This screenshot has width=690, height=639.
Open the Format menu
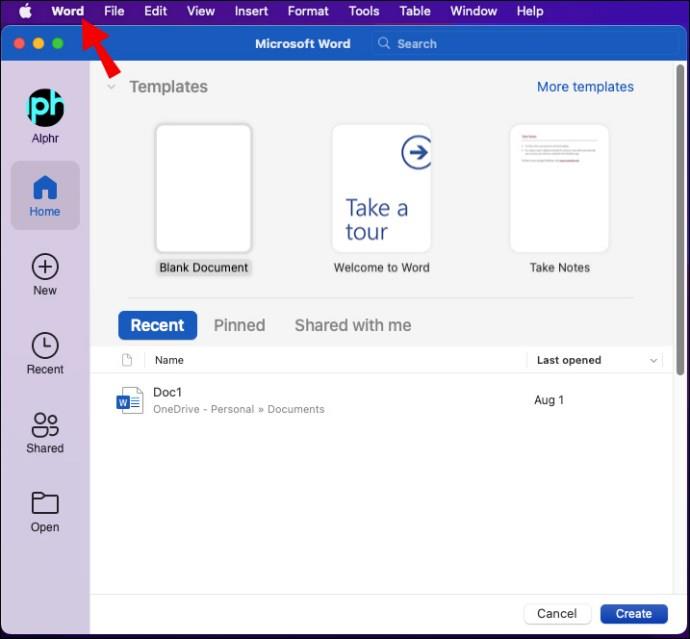[x=308, y=11]
